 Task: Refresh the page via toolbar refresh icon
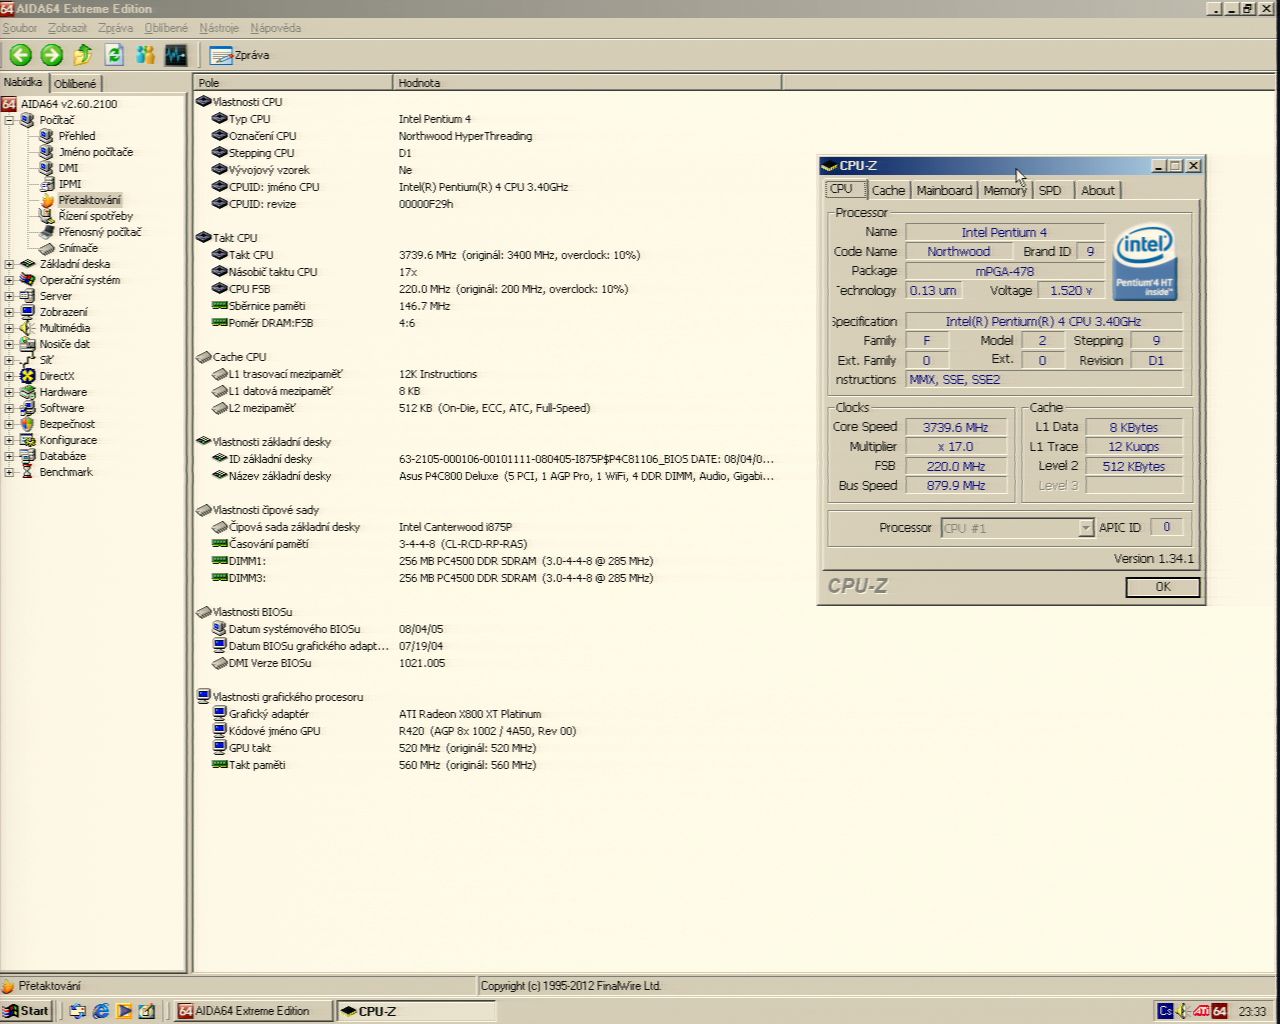pos(114,55)
